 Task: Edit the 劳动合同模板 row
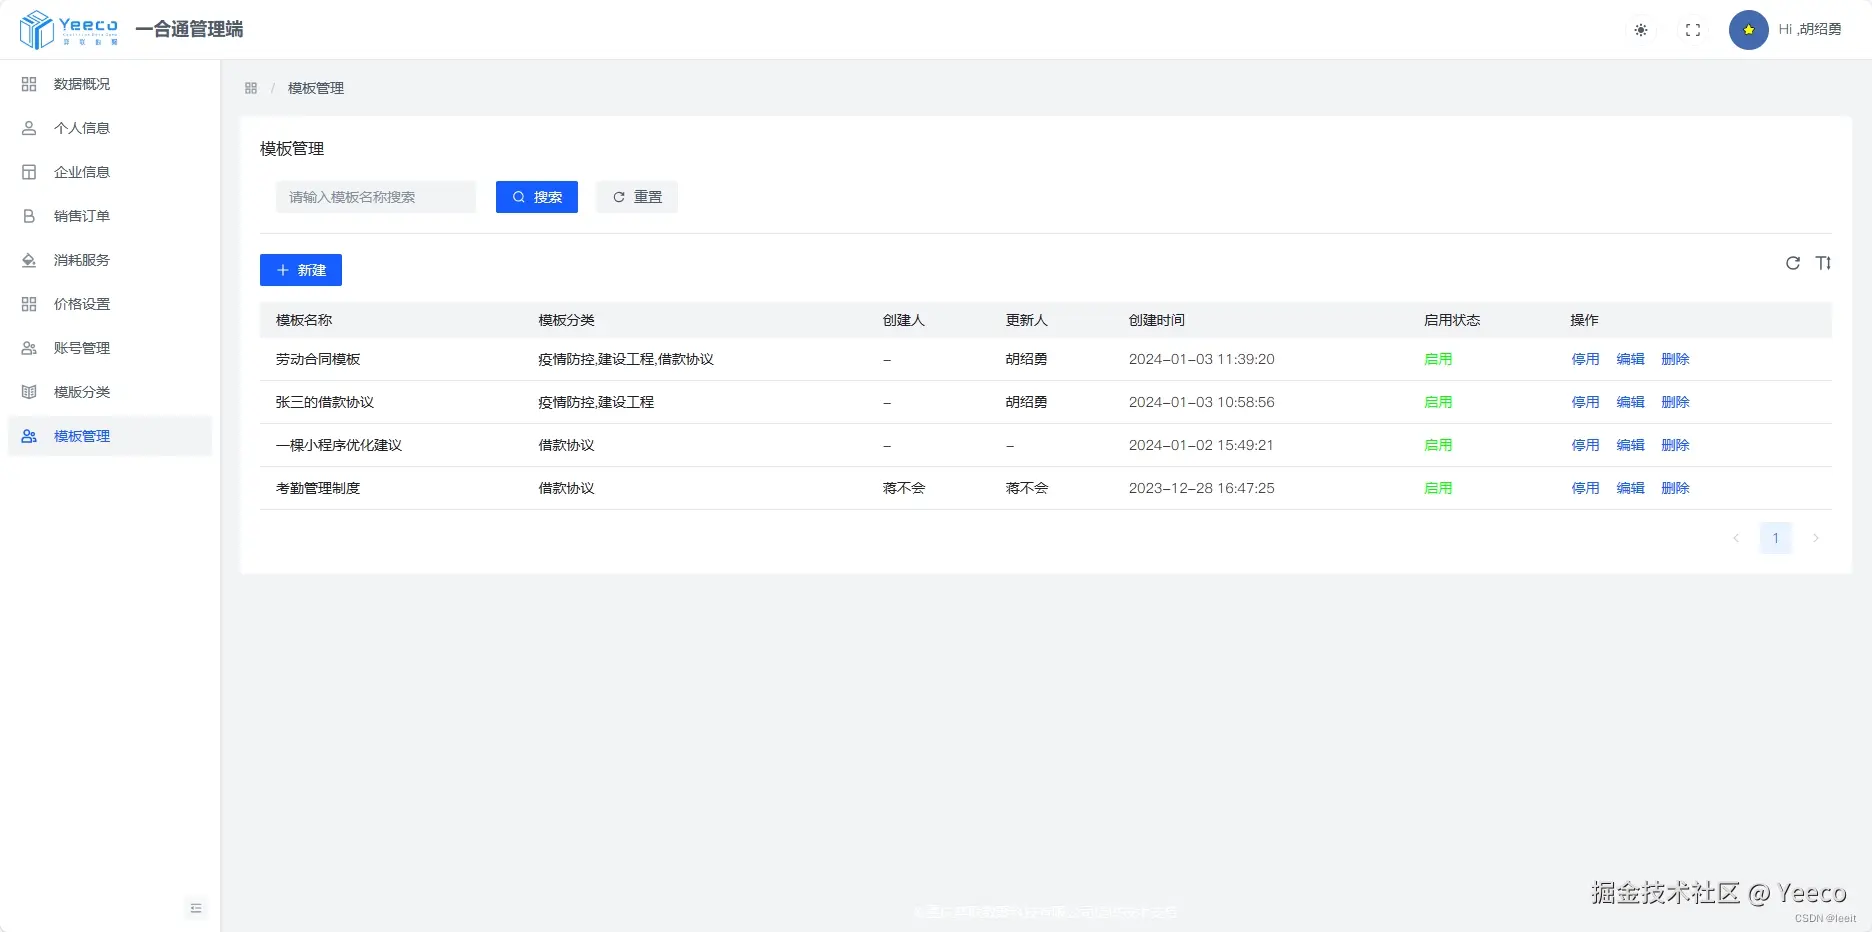tap(1630, 359)
